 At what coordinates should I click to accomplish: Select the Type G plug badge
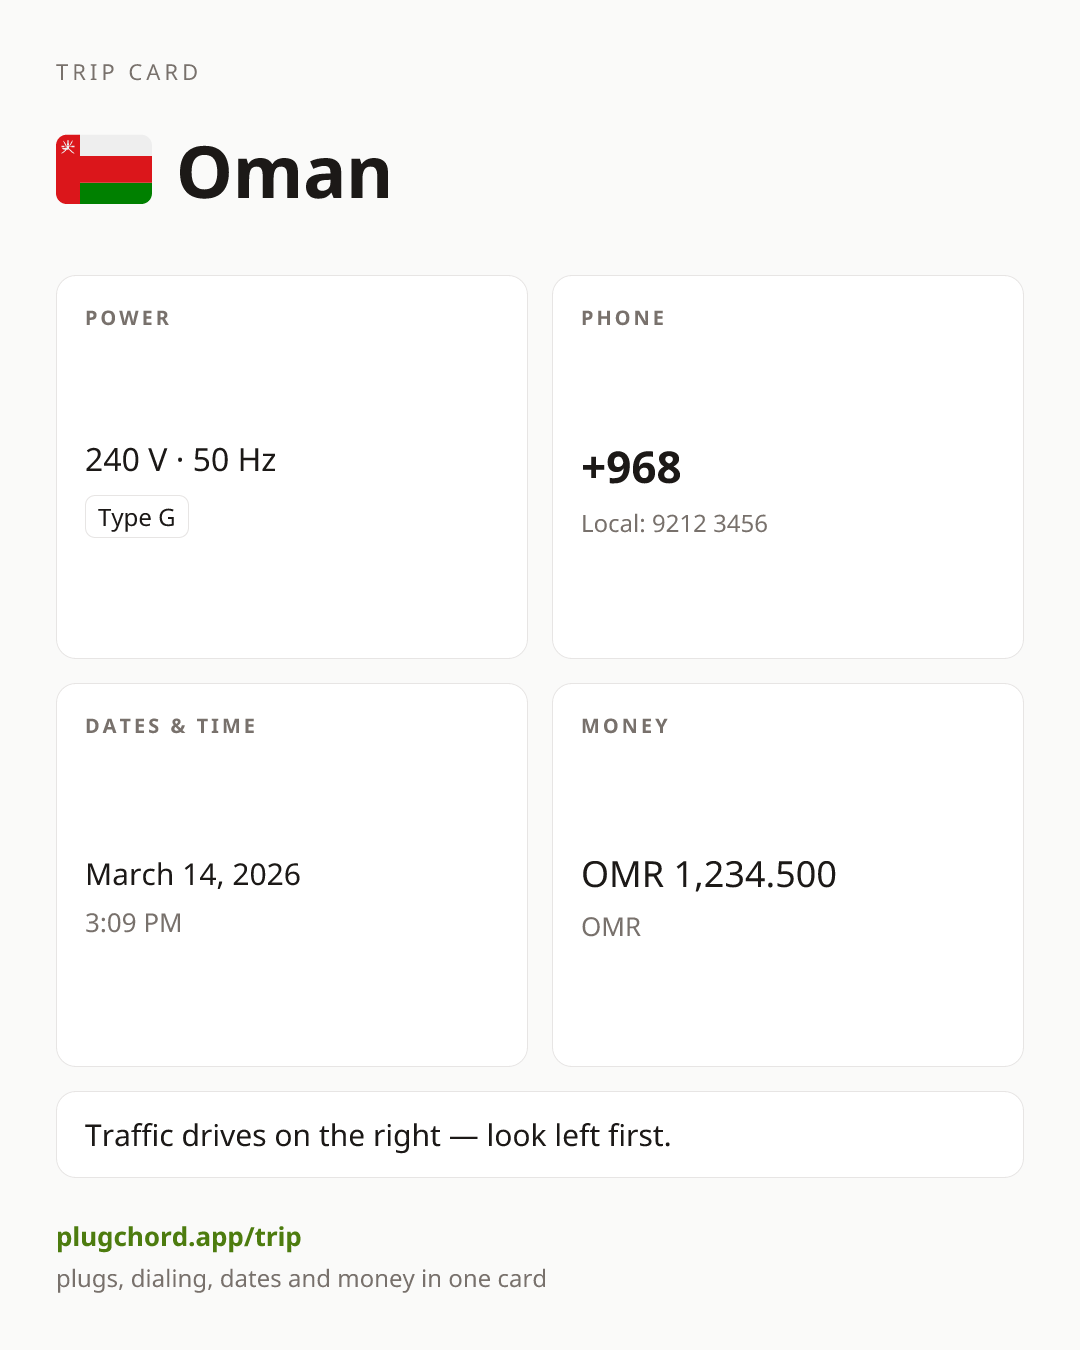pos(137,517)
